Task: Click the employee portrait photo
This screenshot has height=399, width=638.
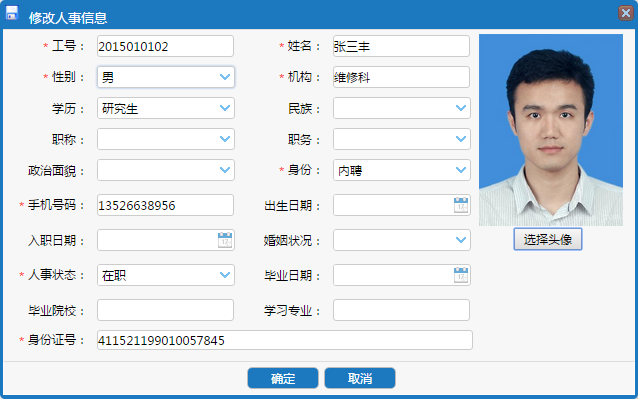Action: [551, 130]
